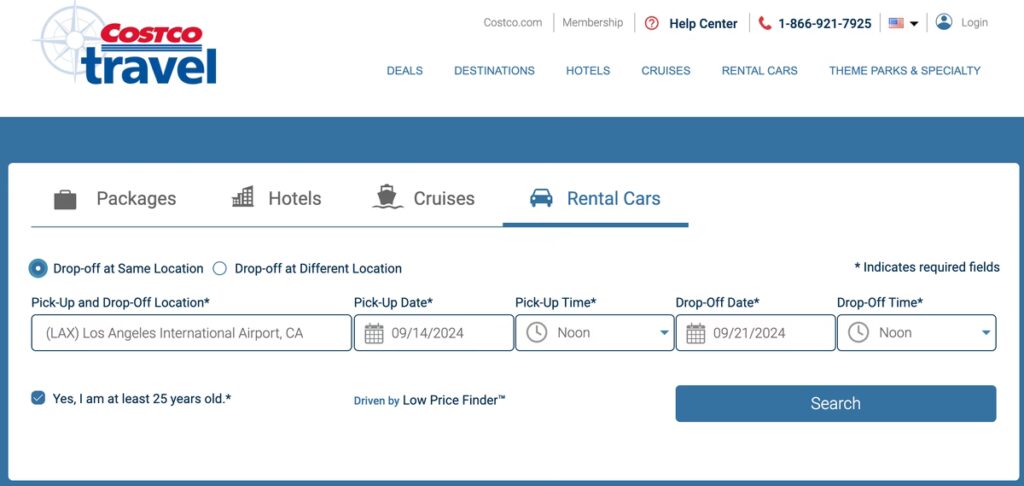This screenshot has height=486, width=1024.
Task: Click the user profile Login icon
Action: click(944, 22)
